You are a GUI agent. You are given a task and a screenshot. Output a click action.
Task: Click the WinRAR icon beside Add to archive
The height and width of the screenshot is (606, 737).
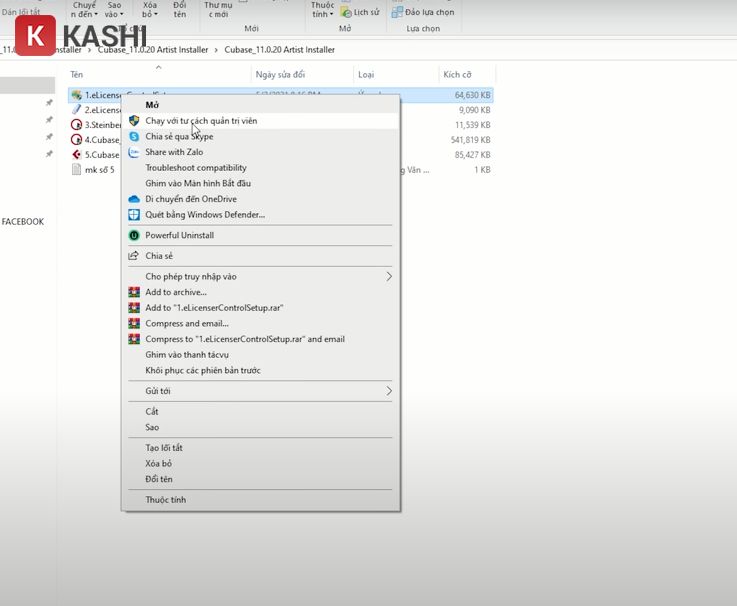[134, 292]
